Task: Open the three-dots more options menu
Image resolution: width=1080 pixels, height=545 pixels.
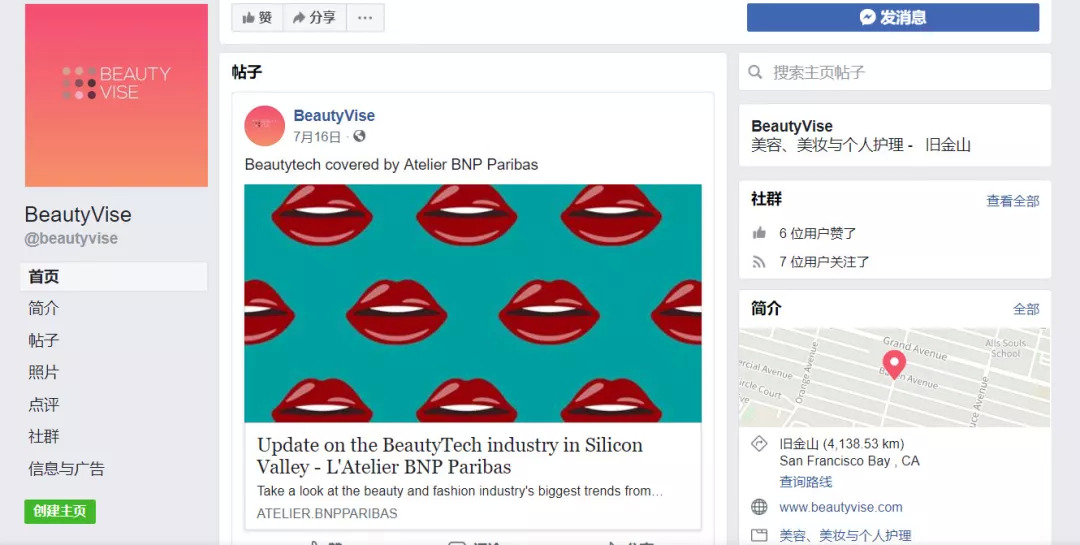Action: pos(365,18)
